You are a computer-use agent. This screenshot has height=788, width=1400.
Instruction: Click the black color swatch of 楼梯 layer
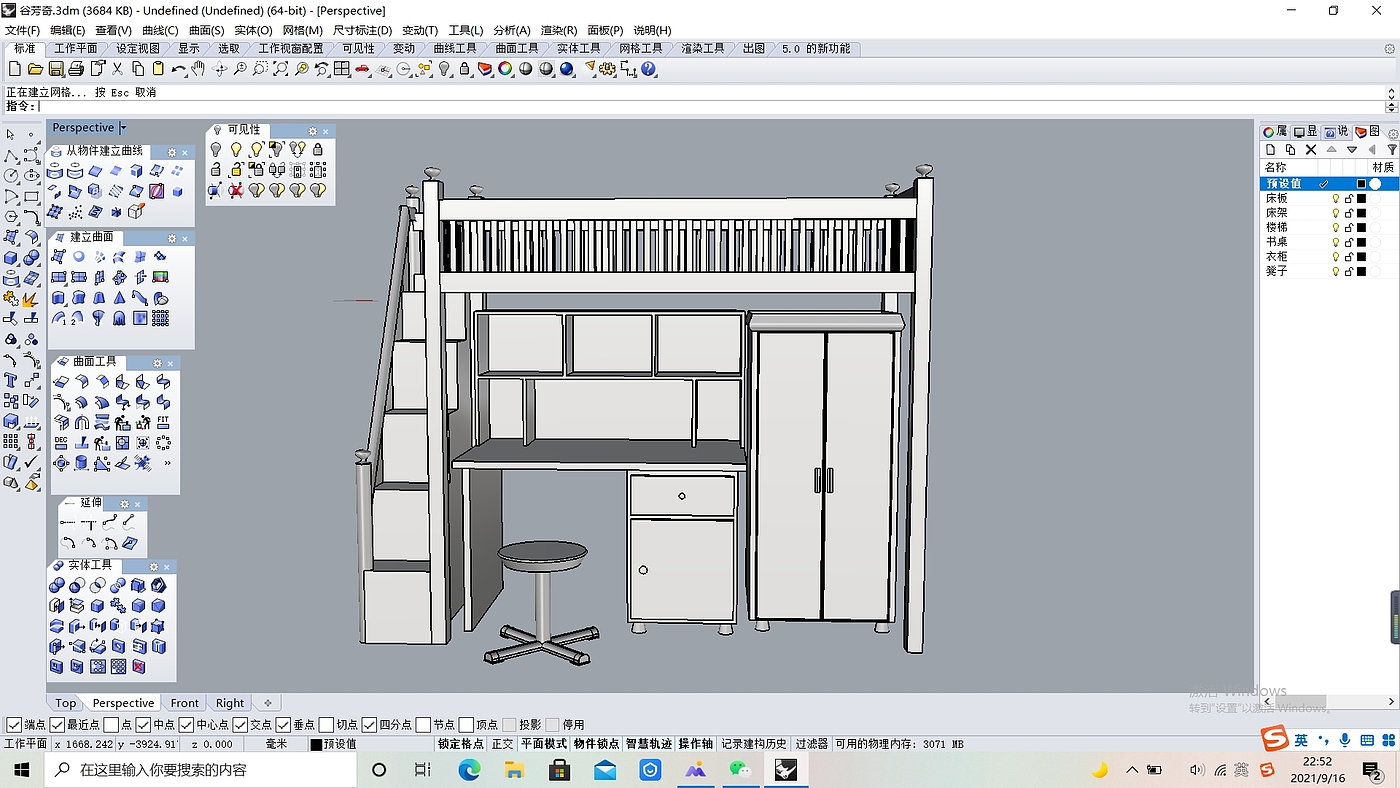1361,228
